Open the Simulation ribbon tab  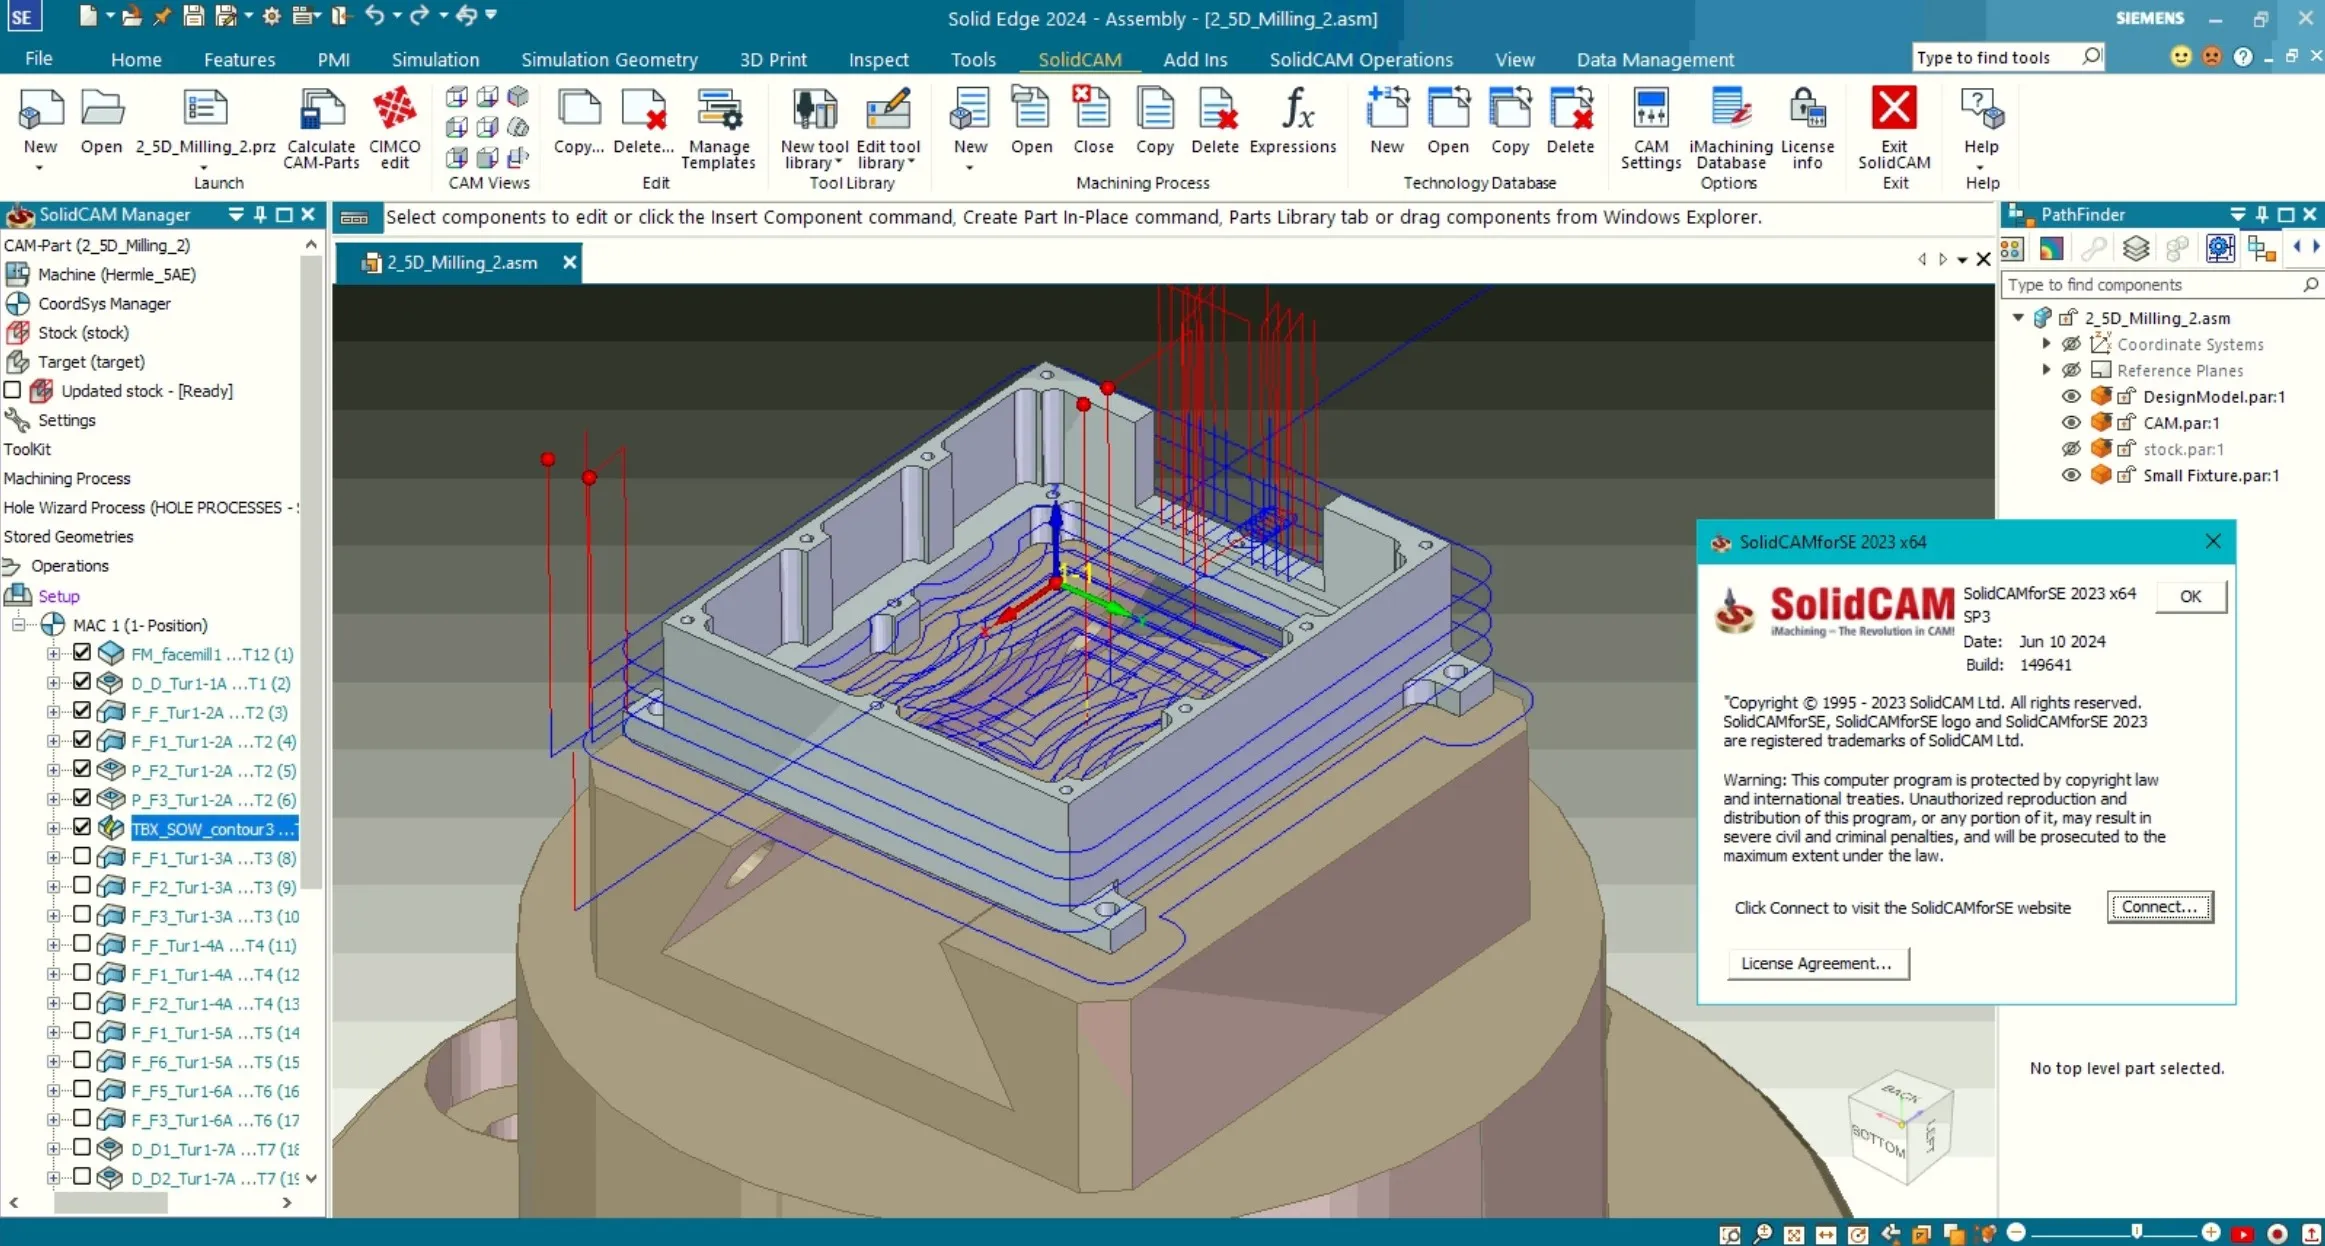coord(435,59)
